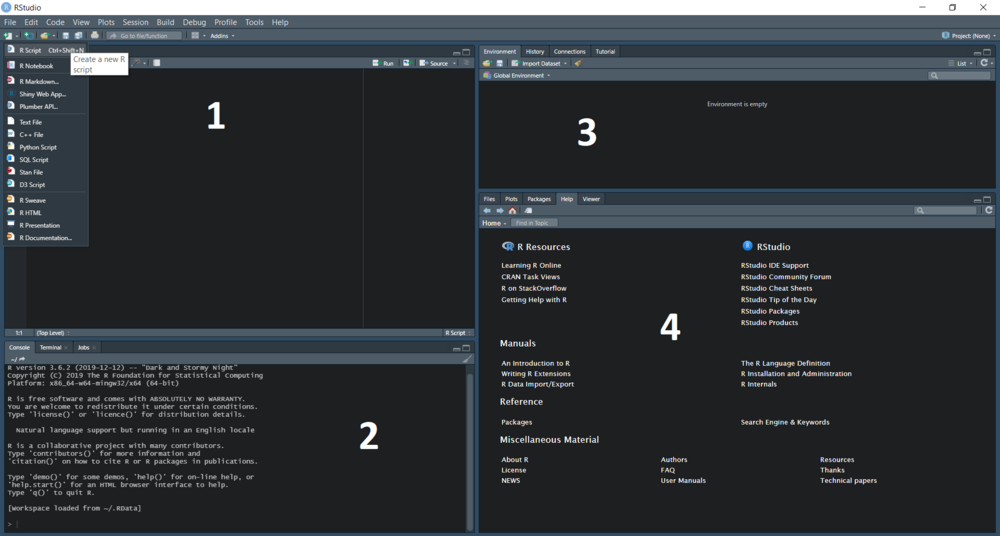Viewport: 1000px width, 536px height.
Task: Open the History tab
Action: [x=535, y=51]
